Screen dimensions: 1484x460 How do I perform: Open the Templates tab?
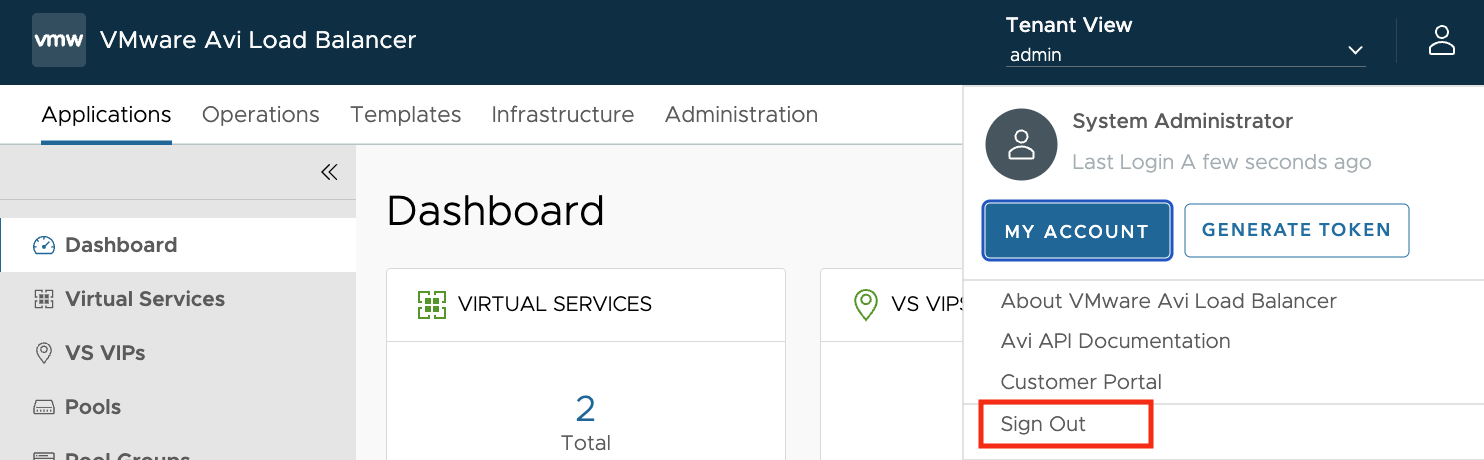(406, 115)
